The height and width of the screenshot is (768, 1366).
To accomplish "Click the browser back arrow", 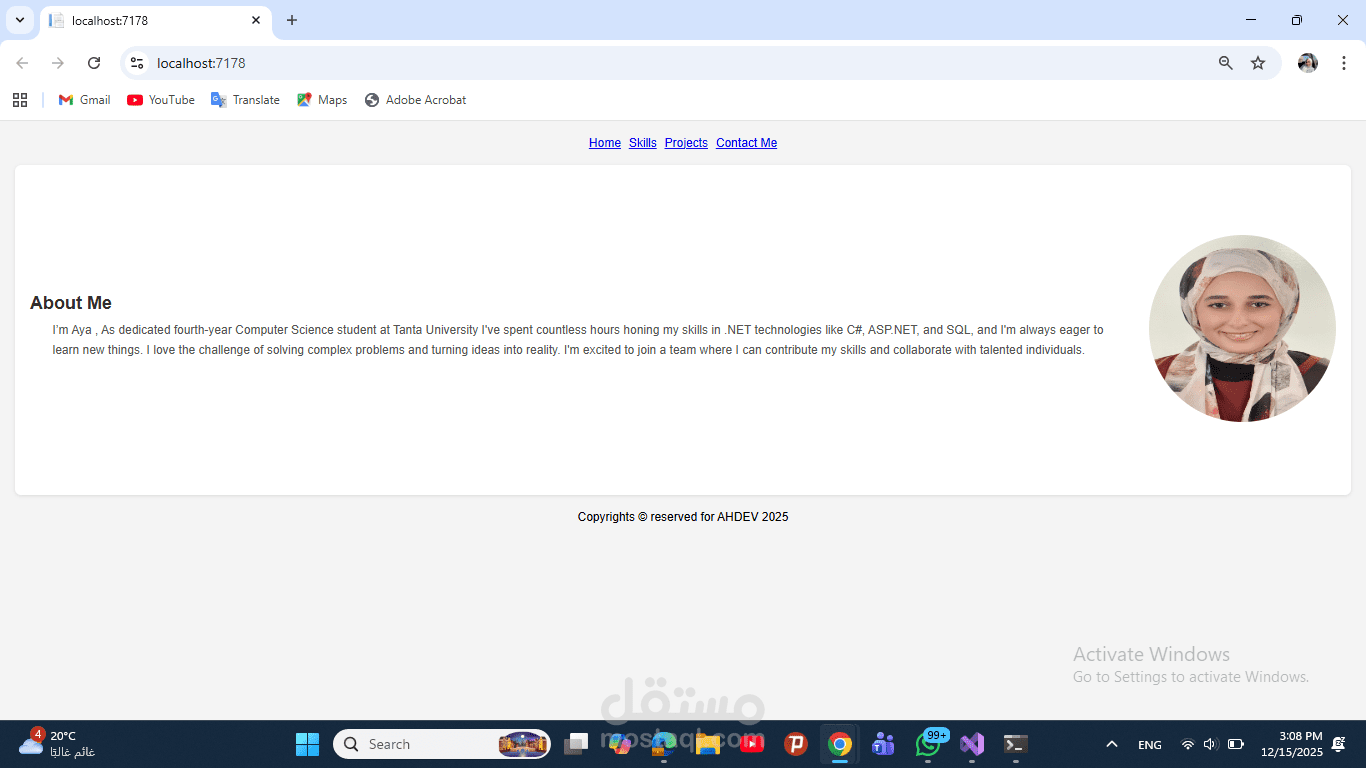I will [22, 63].
